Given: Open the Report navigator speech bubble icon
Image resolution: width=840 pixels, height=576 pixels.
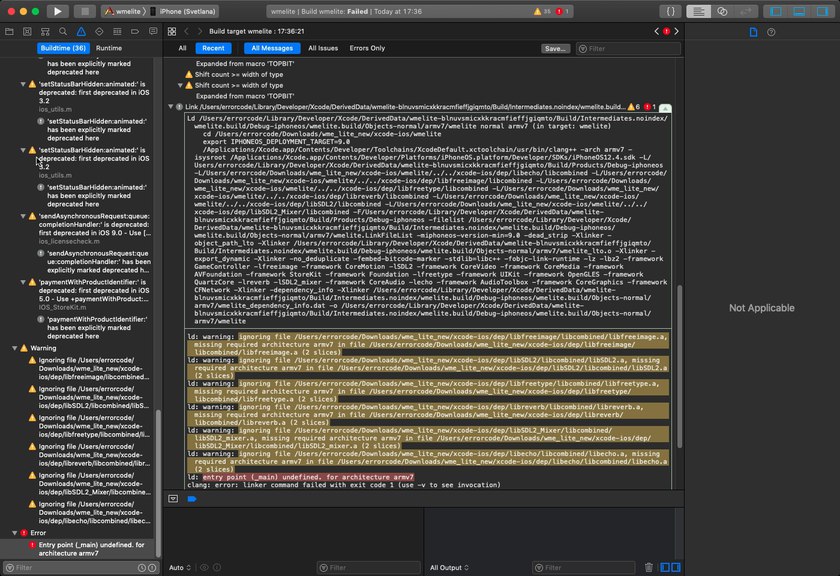Looking at the screenshot, I should coord(153,32).
